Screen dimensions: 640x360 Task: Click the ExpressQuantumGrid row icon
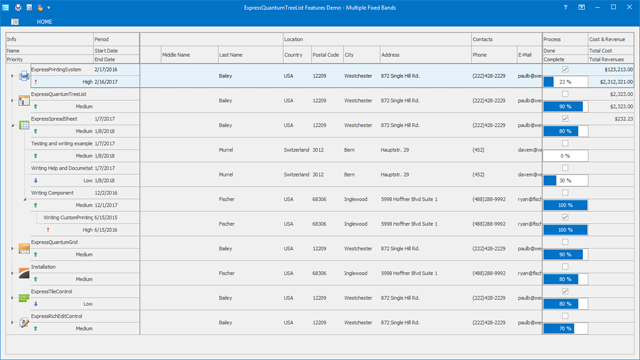point(24,248)
